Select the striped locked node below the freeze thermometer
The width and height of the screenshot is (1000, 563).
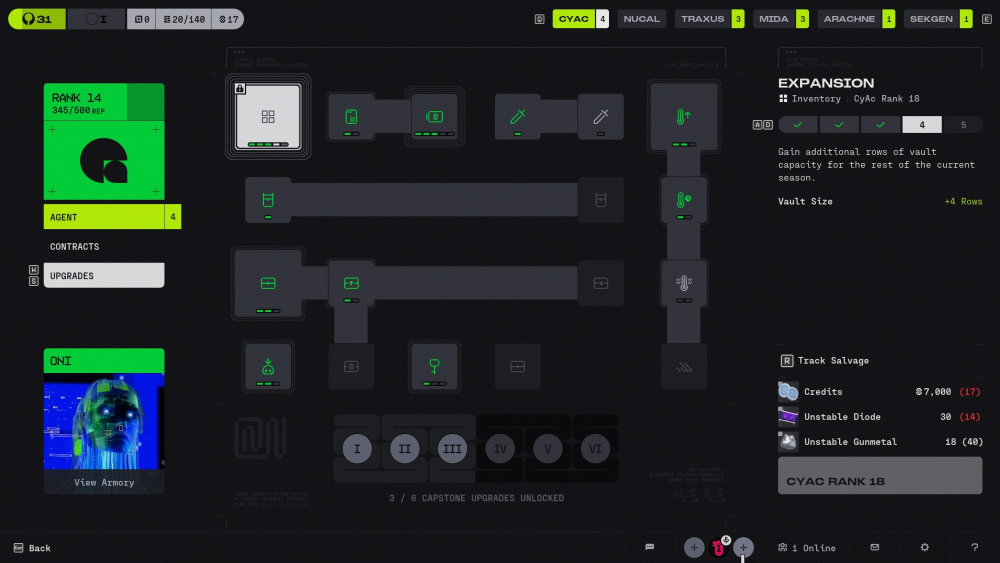684,367
